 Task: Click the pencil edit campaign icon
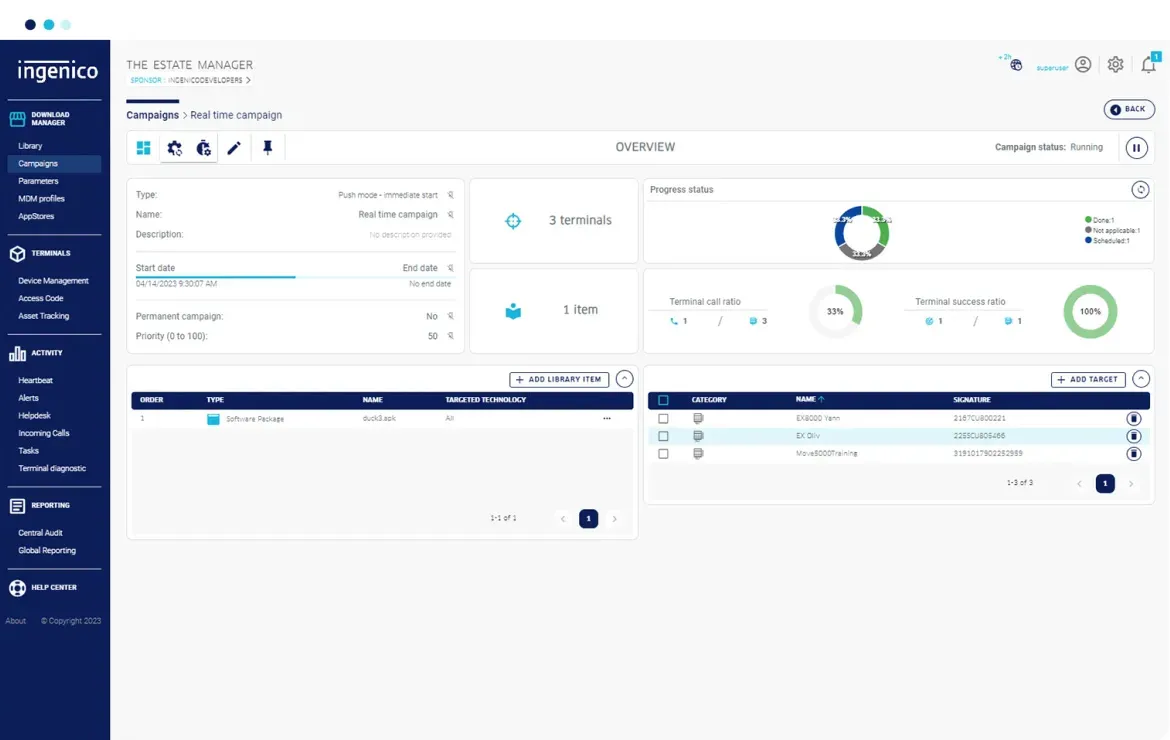(234, 148)
